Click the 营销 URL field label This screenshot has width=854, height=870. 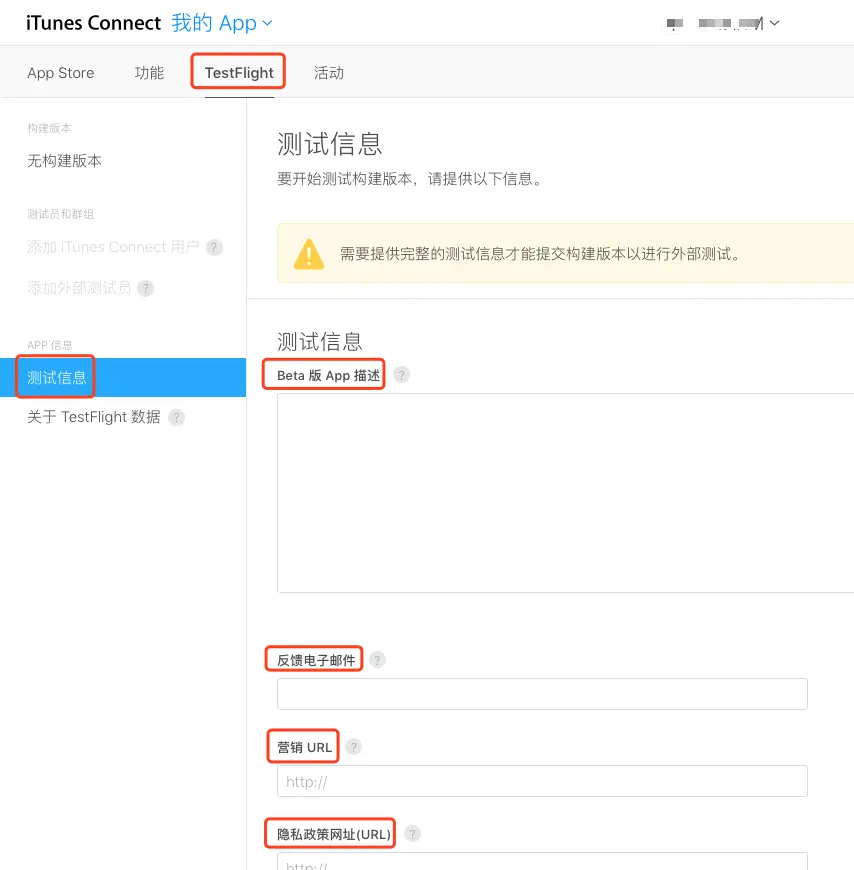click(304, 747)
